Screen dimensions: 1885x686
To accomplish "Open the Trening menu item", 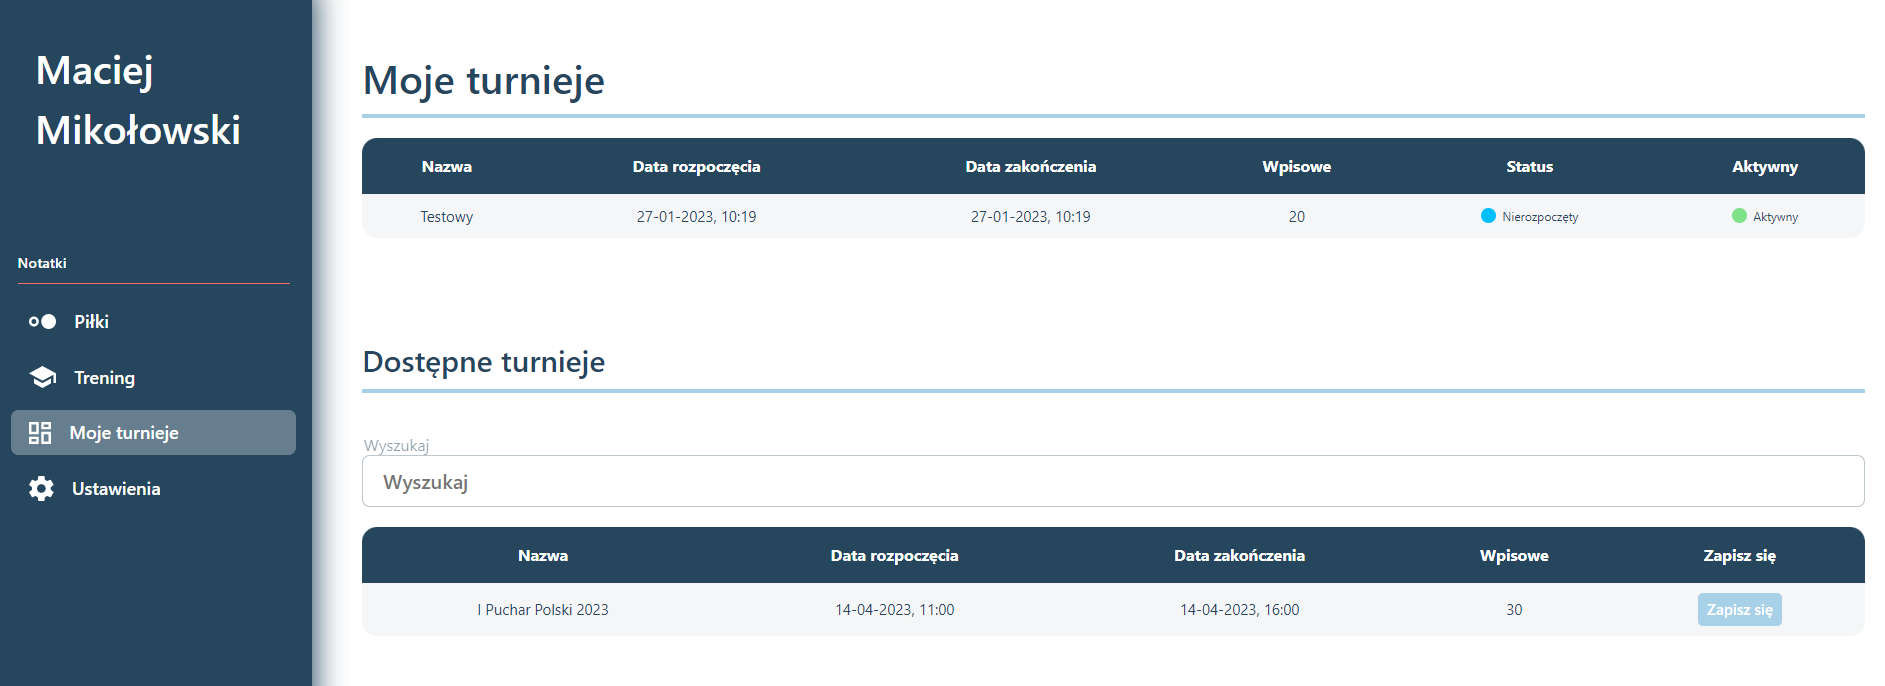I will pyautogui.click(x=104, y=378).
